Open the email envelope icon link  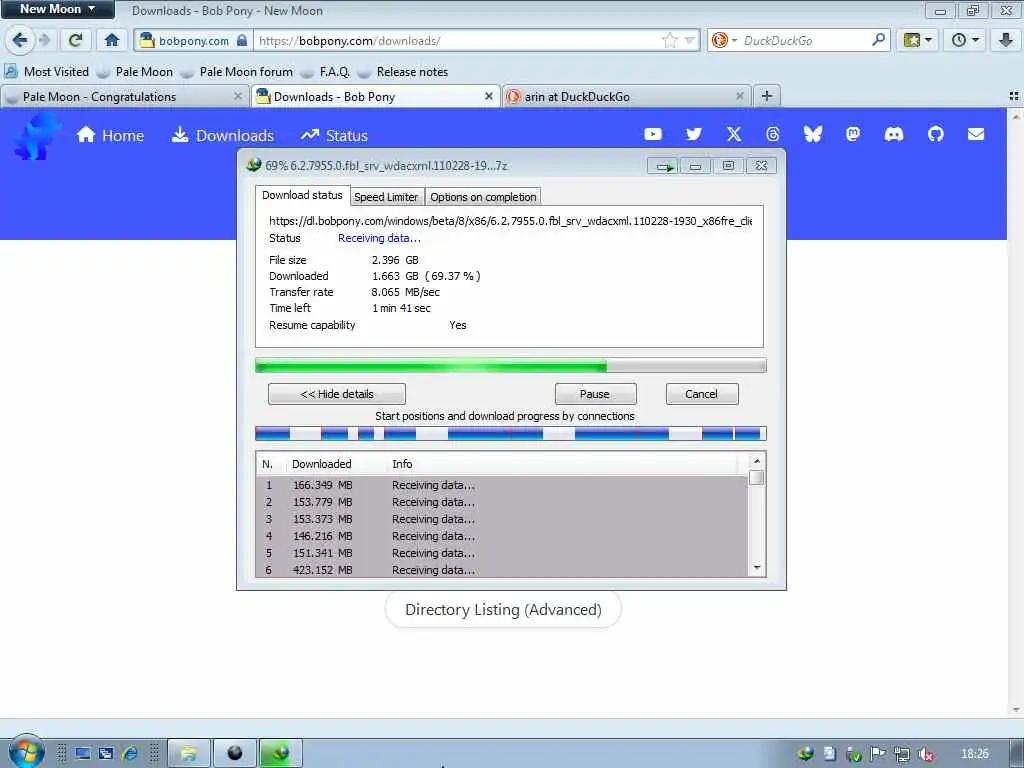[976, 134]
